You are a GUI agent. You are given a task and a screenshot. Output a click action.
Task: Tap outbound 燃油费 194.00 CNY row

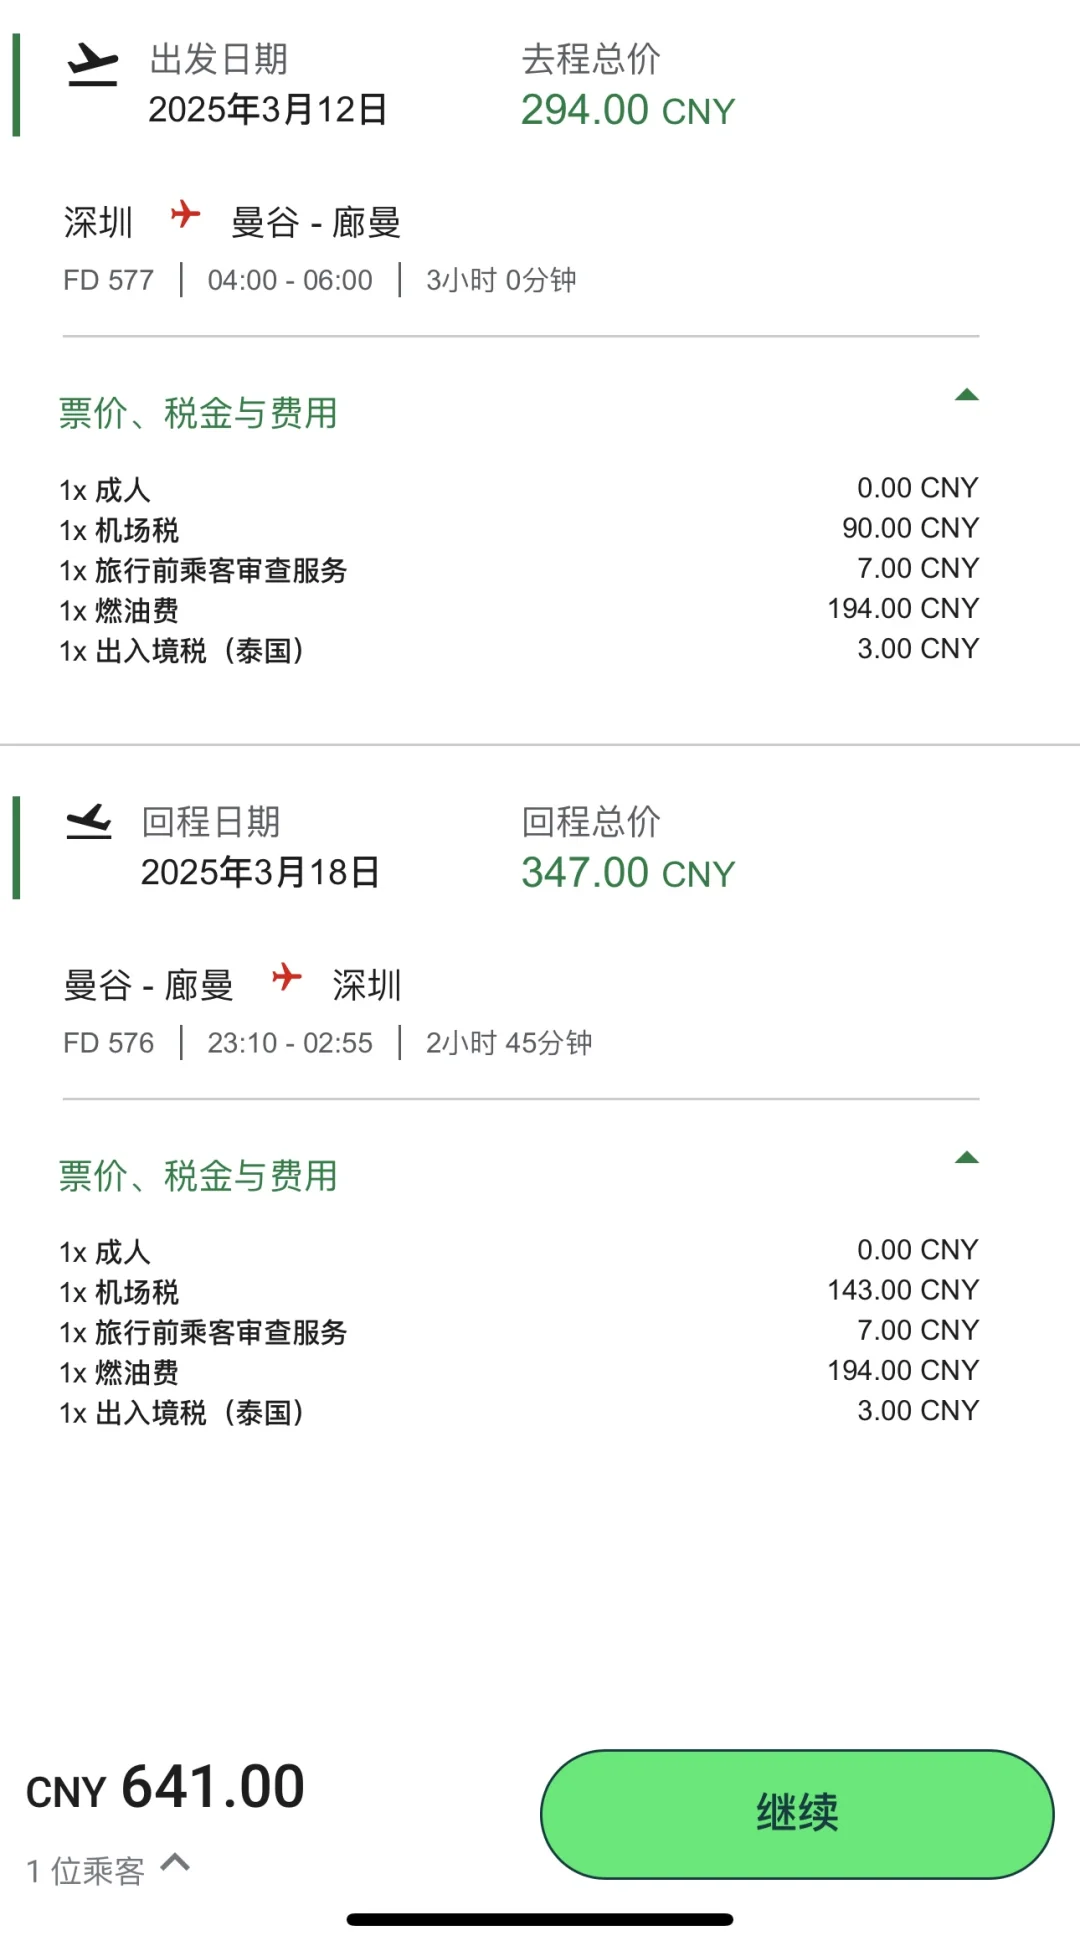point(519,609)
